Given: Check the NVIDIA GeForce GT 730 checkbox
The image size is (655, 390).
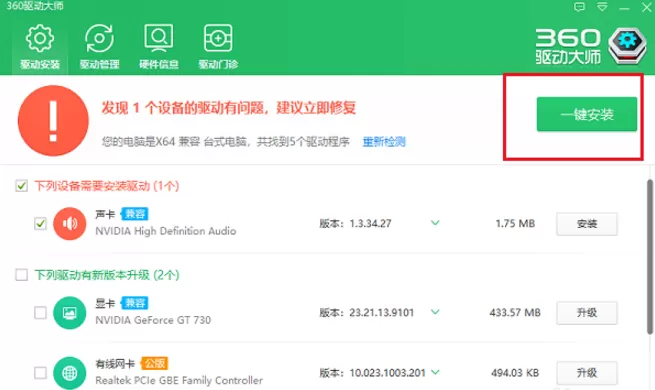Looking at the screenshot, I should click(x=40, y=312).
